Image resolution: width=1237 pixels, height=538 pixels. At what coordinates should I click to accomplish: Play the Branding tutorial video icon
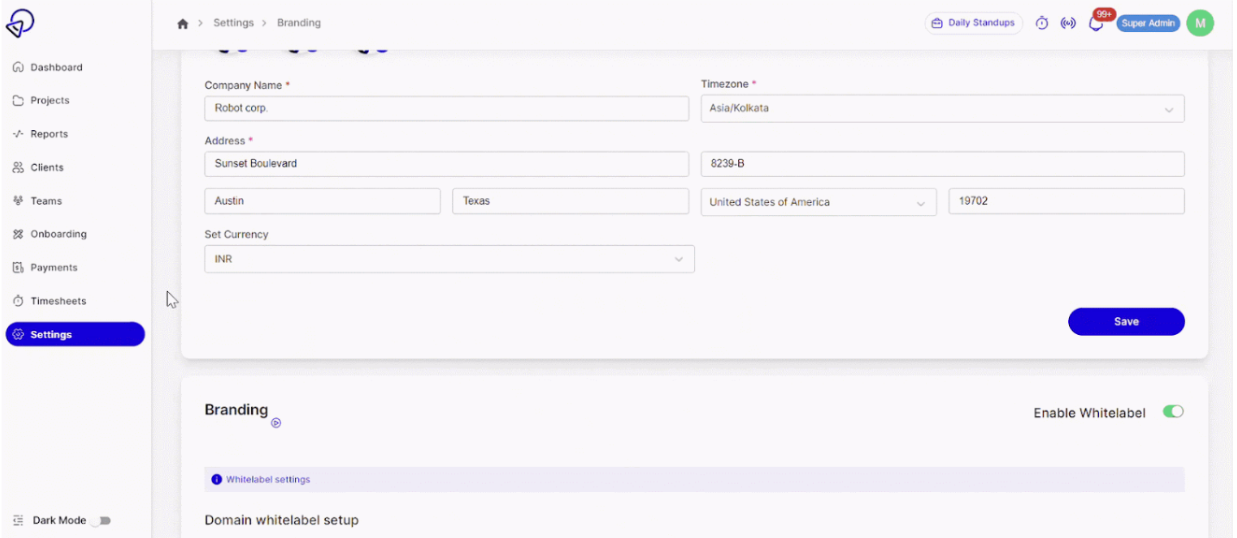point(276,423)
